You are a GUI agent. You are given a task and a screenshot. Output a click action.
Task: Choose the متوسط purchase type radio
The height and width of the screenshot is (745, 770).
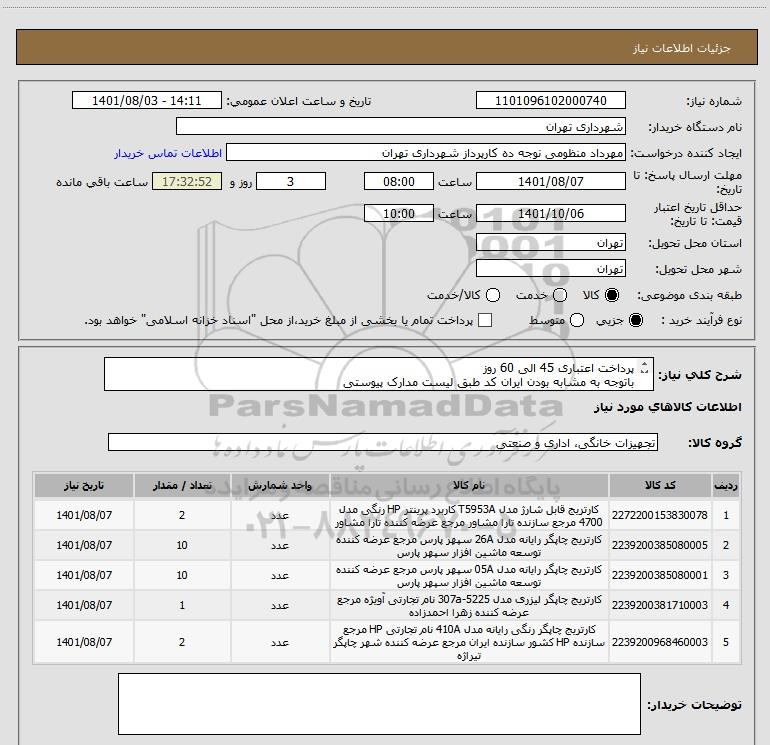(x=577, y=320)
